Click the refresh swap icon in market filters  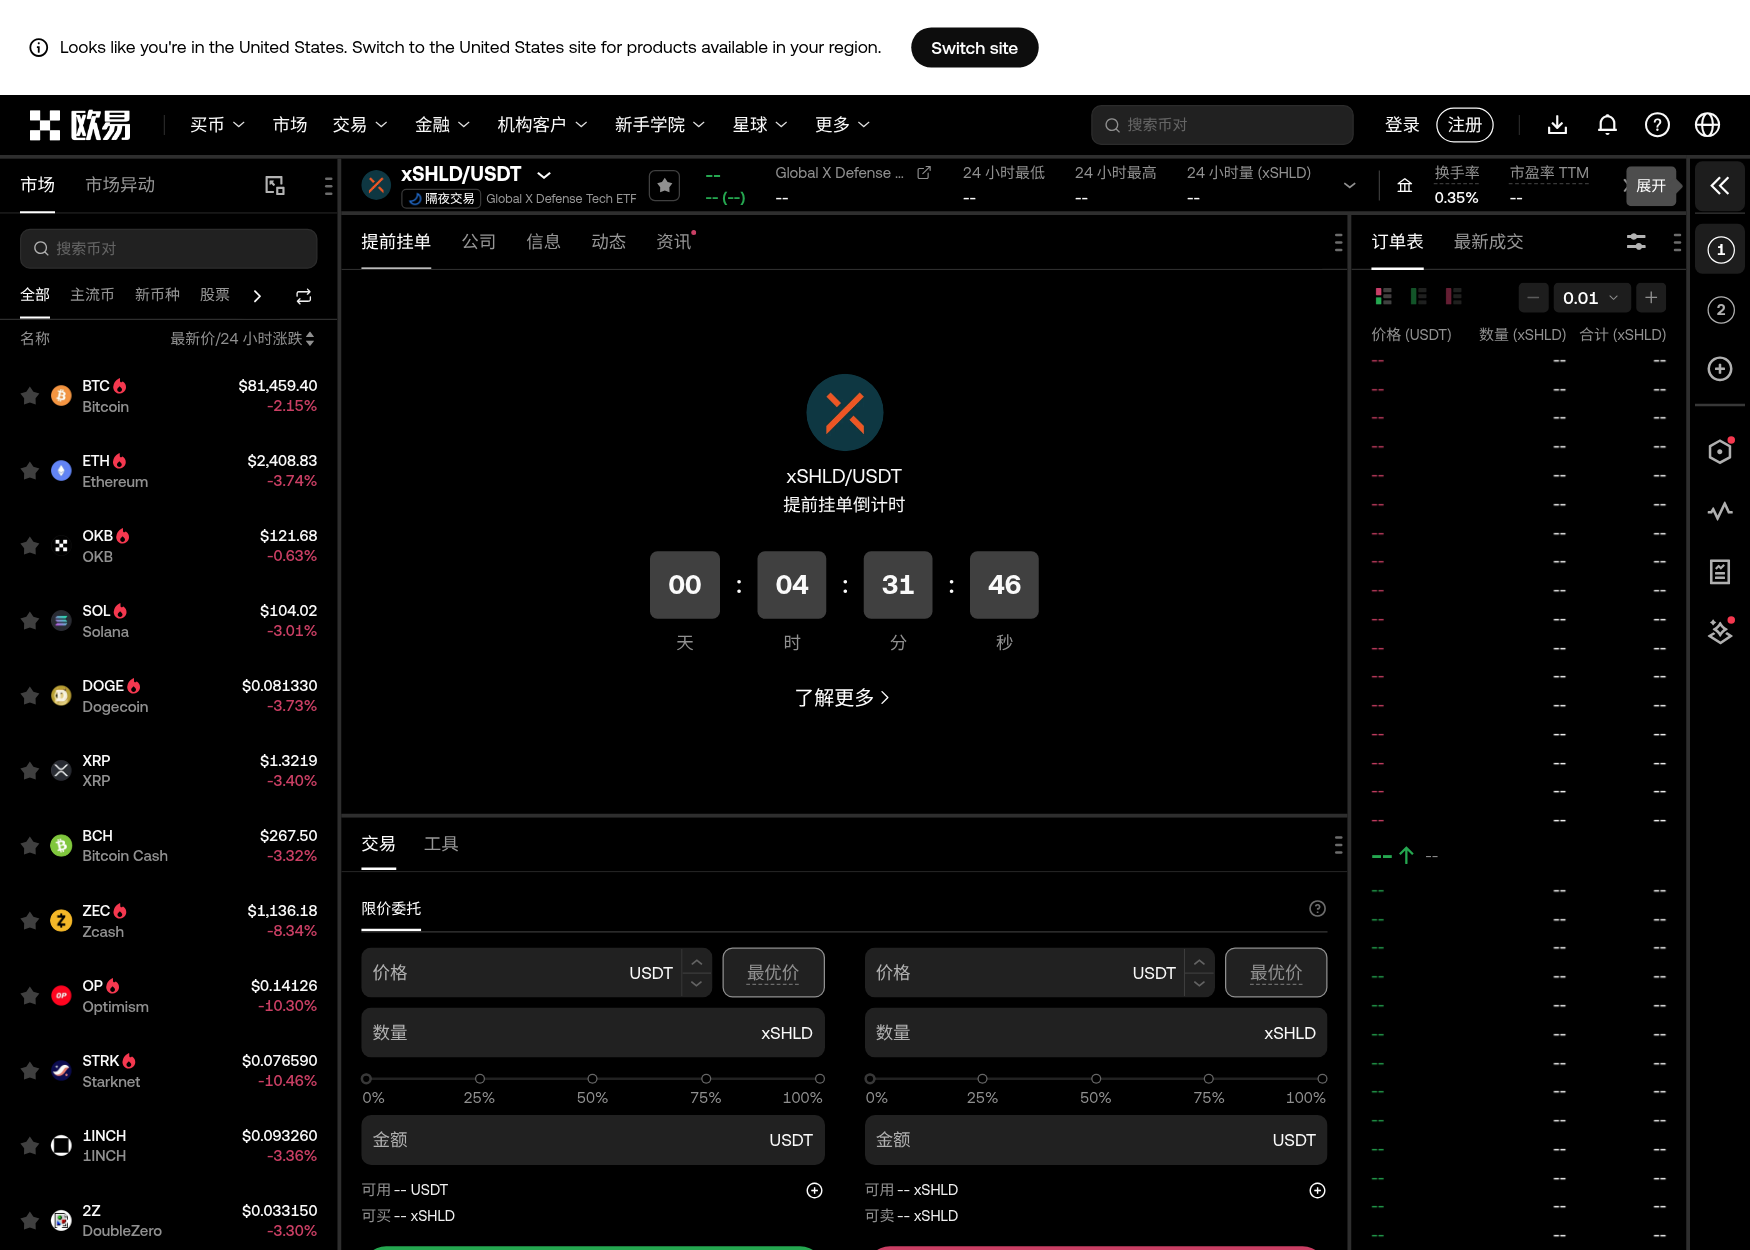coord(304,296)
